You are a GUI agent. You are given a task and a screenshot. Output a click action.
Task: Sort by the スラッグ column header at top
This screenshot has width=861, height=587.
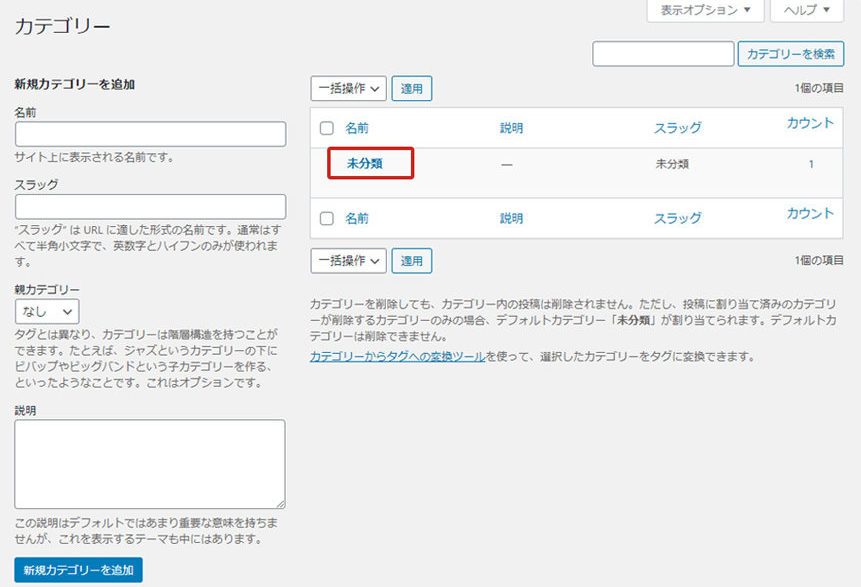point(677,128)
